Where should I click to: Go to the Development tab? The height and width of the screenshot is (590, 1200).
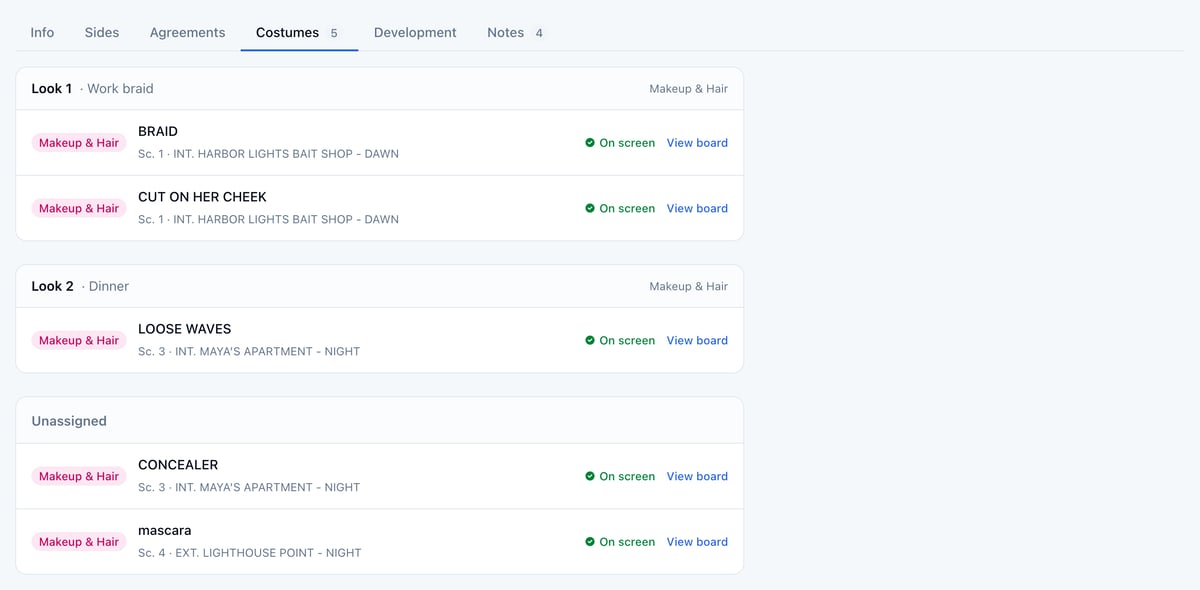point(415,32)
